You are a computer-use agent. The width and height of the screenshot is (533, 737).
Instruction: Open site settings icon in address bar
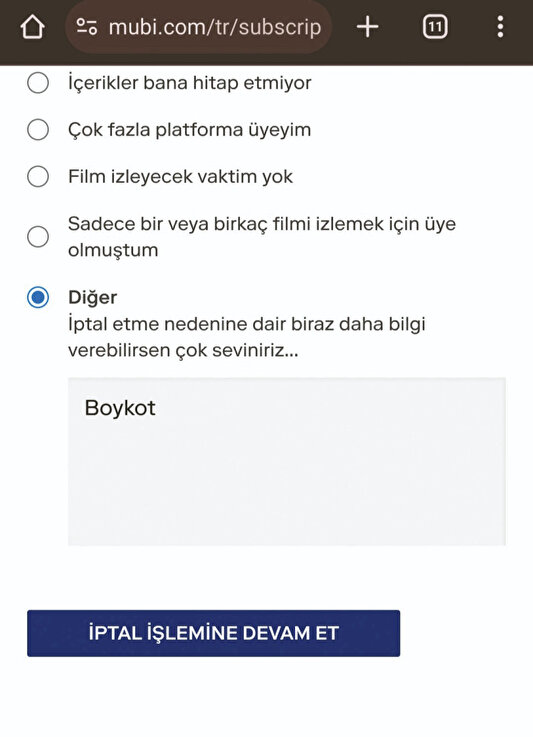coord(86,27)
